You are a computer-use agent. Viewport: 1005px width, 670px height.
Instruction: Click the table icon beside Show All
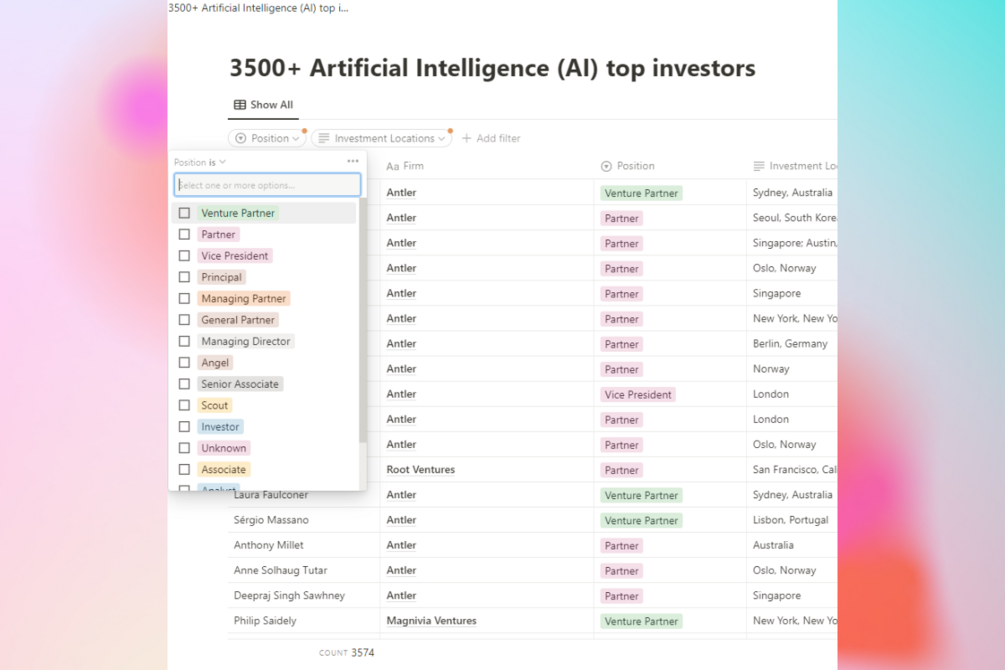tap(240, 105)
